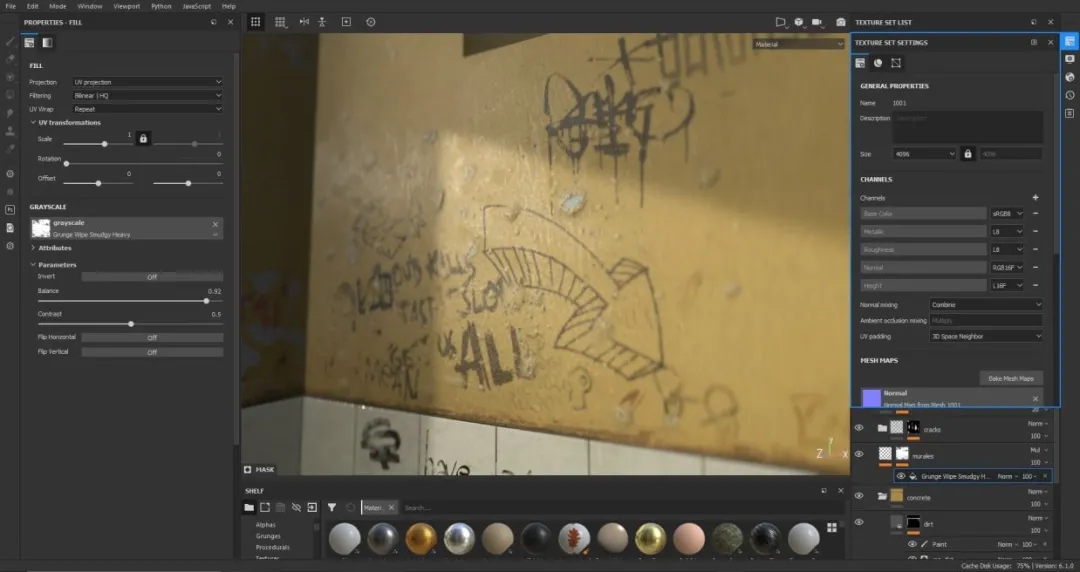Add a new channel with plus icon
Viewport: 1080px width, 572px height.
pyautogui.click(x=1035, y=198)
